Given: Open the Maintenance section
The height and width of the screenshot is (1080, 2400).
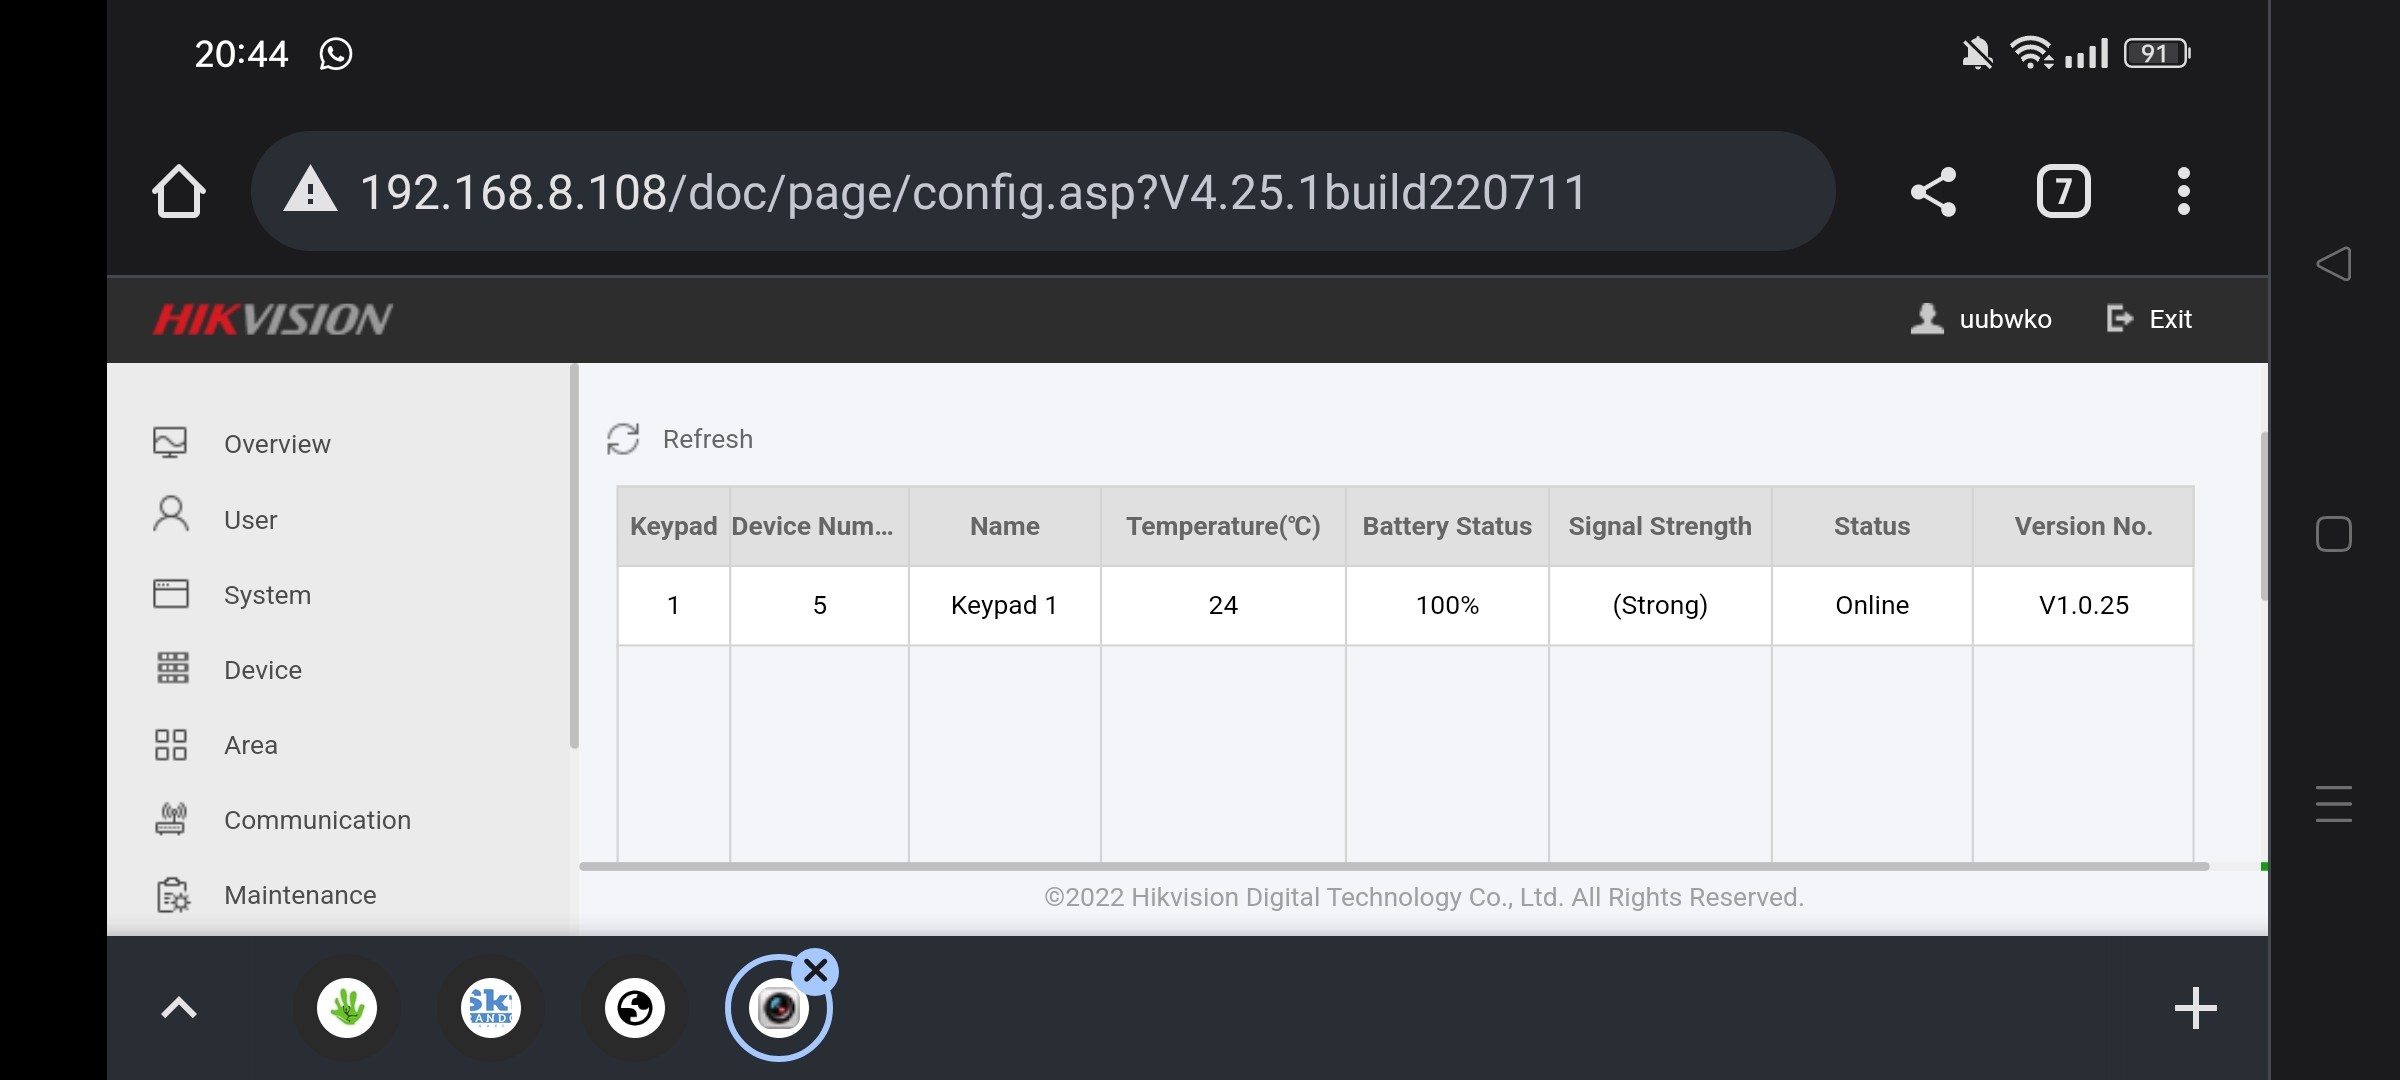Looking at the screenshot, I should [x=299, y=895].
